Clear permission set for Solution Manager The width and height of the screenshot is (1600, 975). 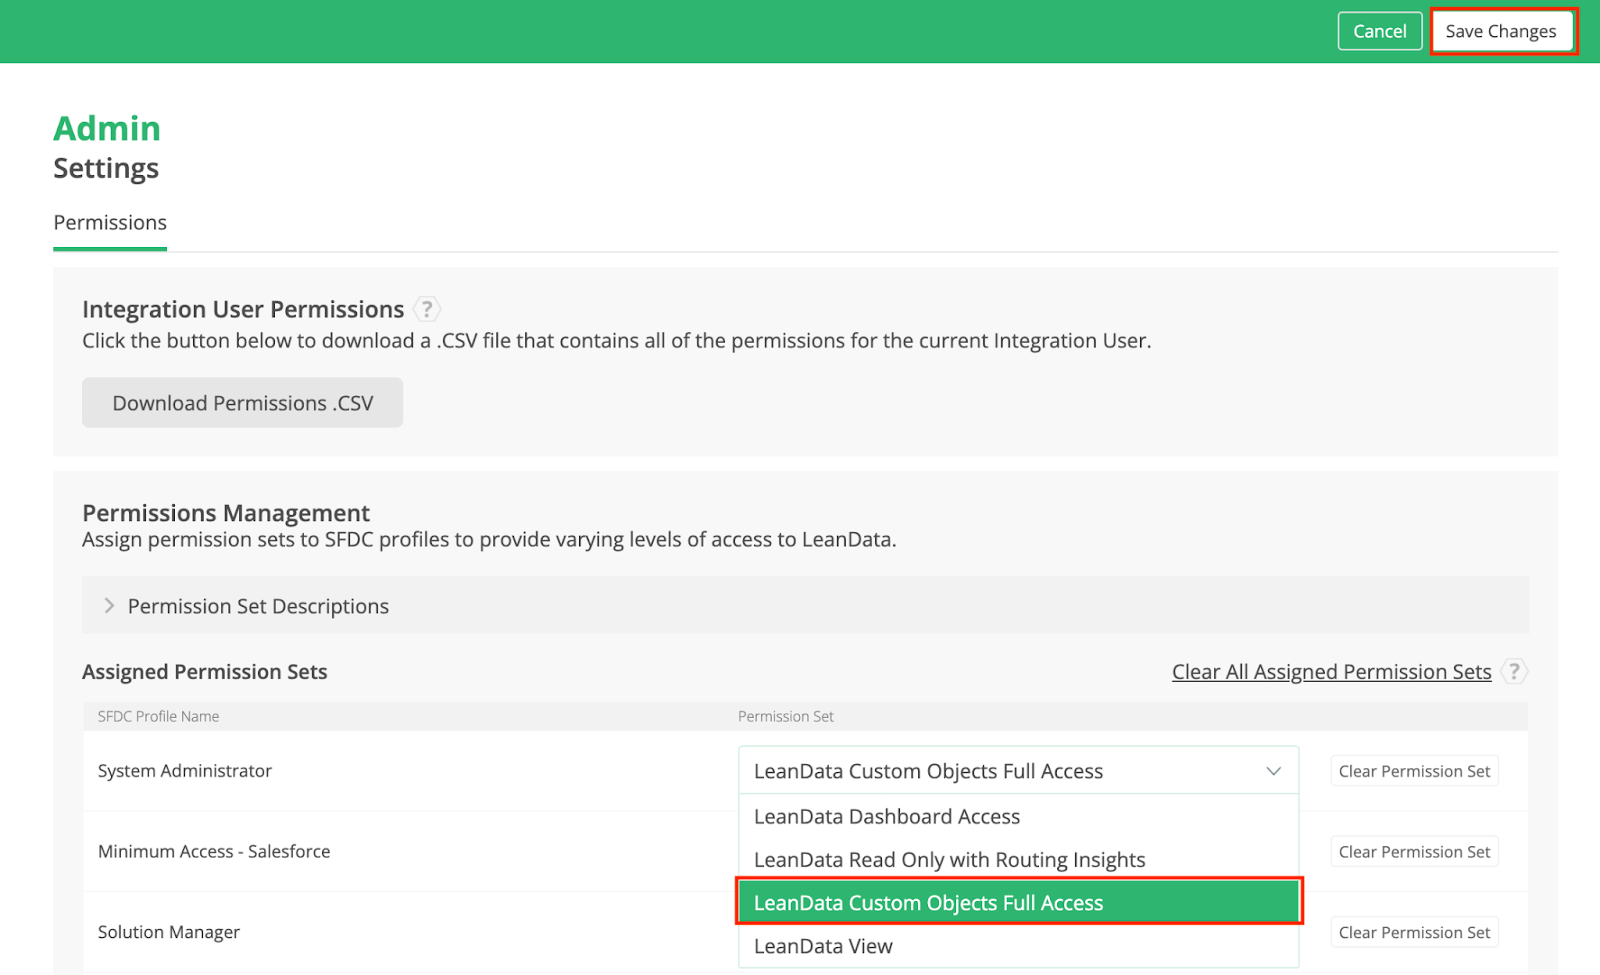[x=1414, y=933]
